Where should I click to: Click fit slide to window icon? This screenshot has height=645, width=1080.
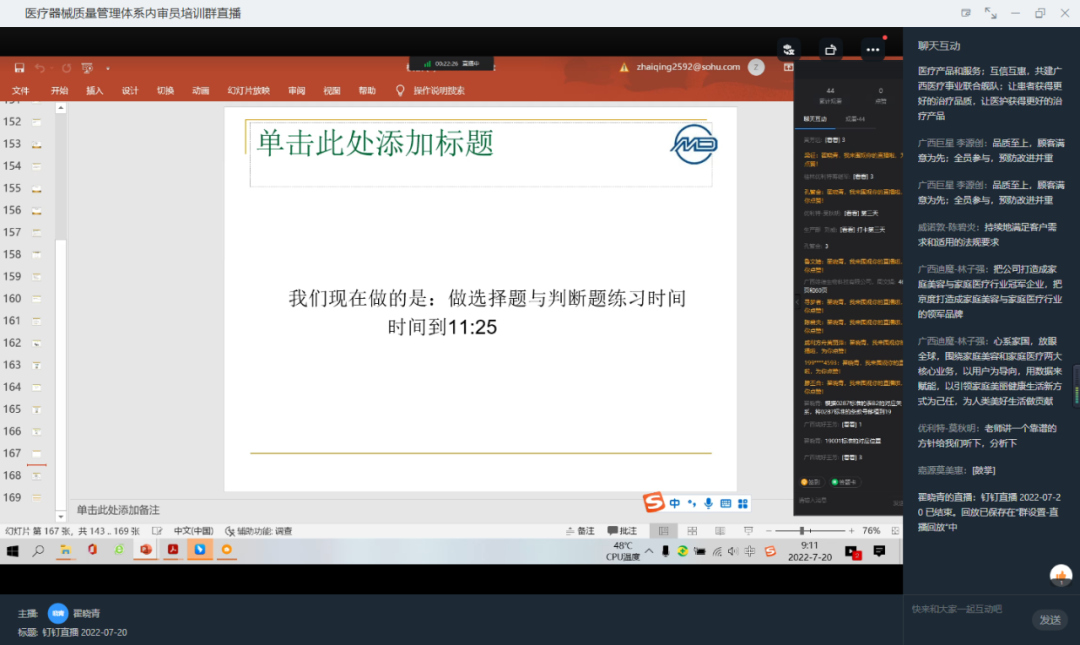click(895, 531)
